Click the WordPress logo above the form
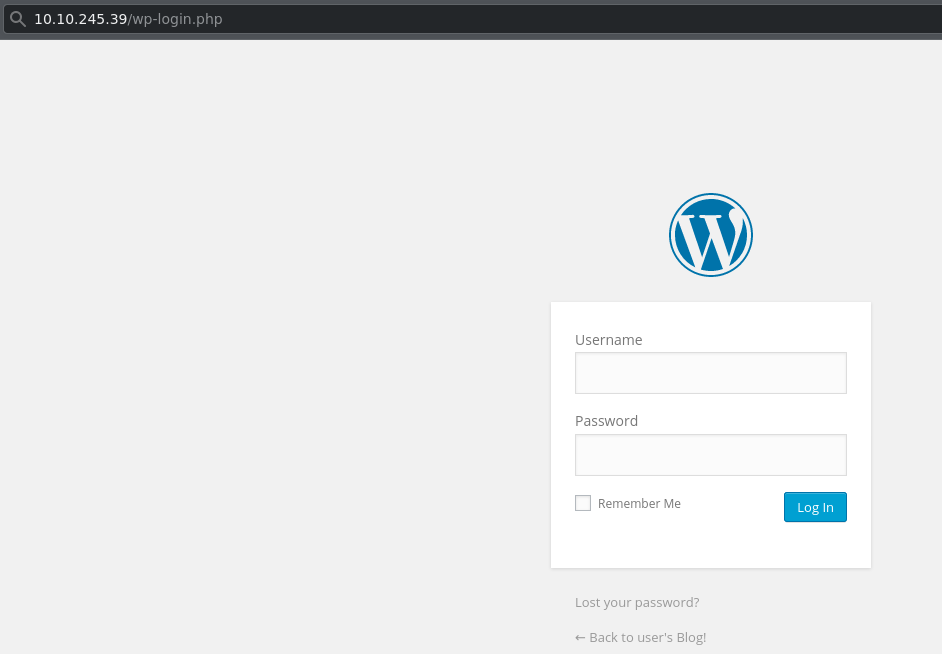This screenshot has height=654, width=942. coord(711,235)
